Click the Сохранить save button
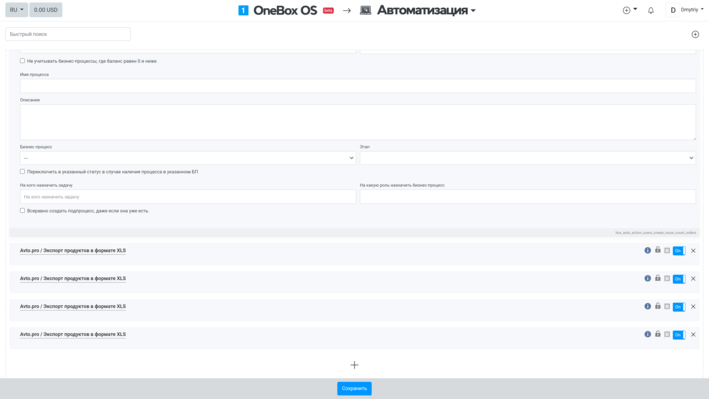Screen dimensions: 709x399 coord(354,389)
